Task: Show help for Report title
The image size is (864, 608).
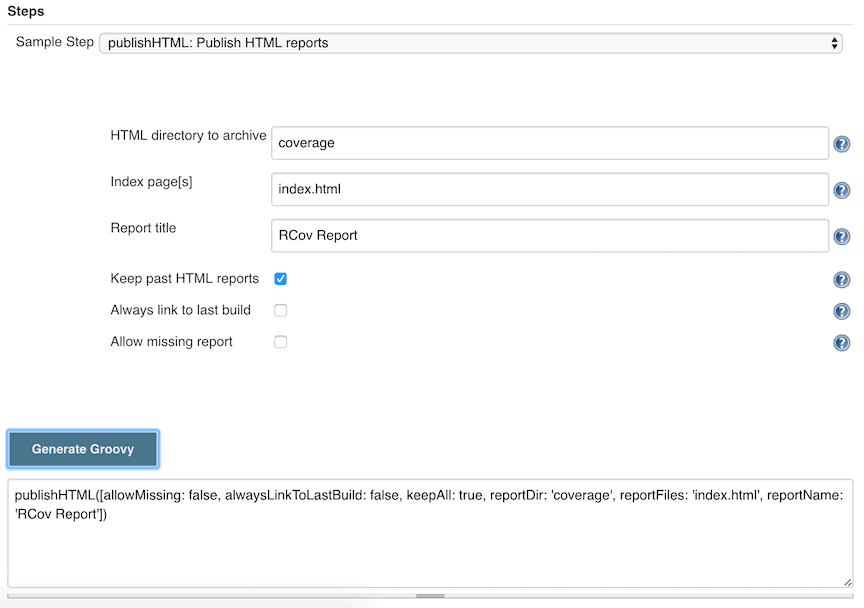Action: pyautogui.click(x=841, y=236)
